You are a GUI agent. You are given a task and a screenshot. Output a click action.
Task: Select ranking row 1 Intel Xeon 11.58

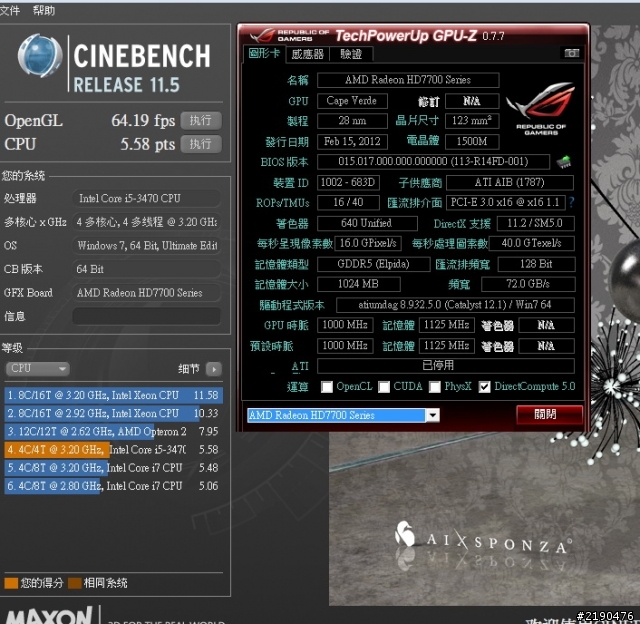coord(113,395)
